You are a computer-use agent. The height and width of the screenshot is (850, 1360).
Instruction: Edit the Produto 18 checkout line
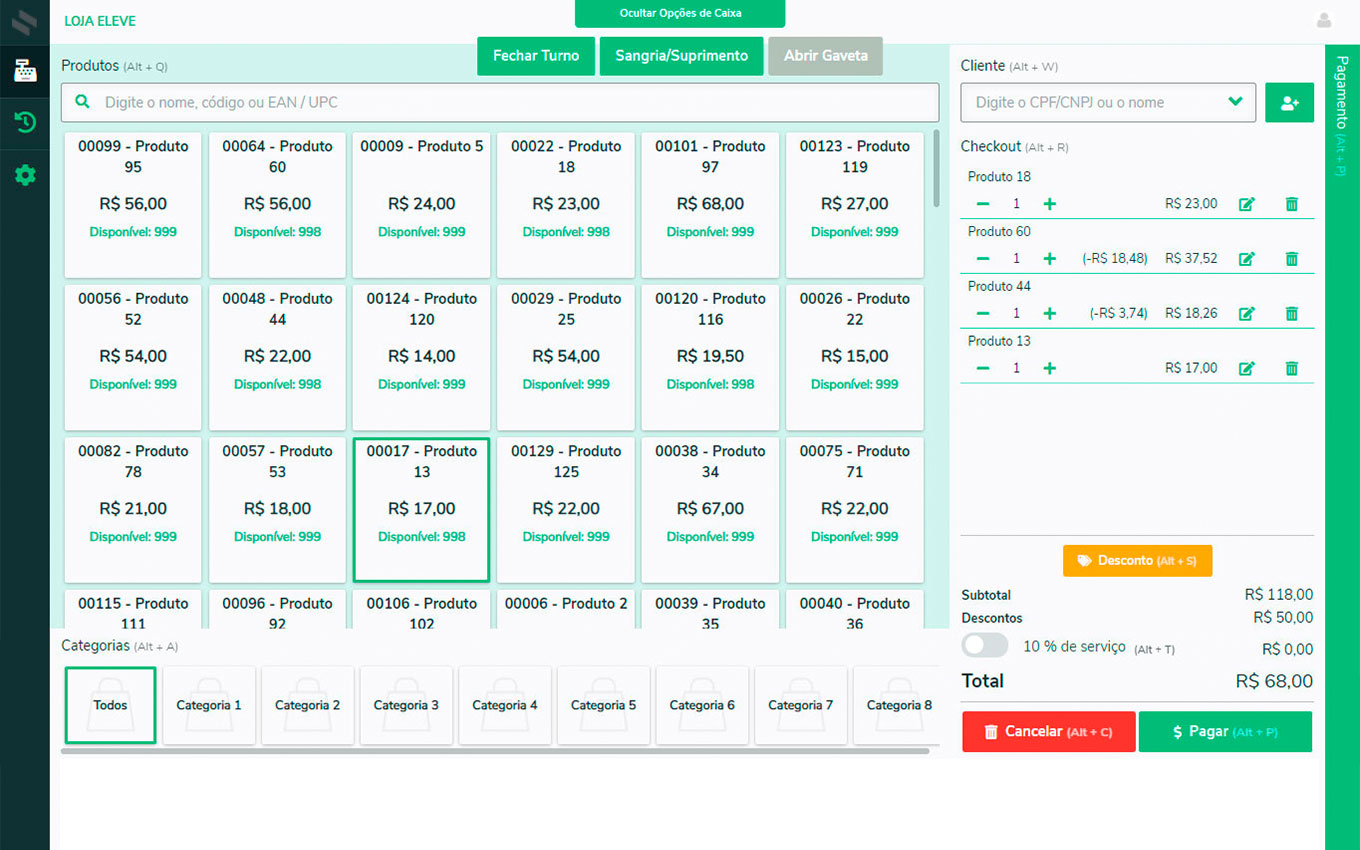click(x=1246, y=204)
